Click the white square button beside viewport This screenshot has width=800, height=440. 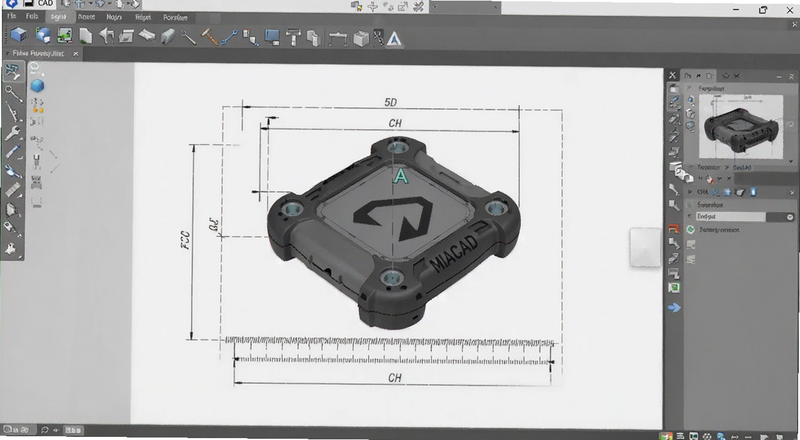(x=645, y=247)
